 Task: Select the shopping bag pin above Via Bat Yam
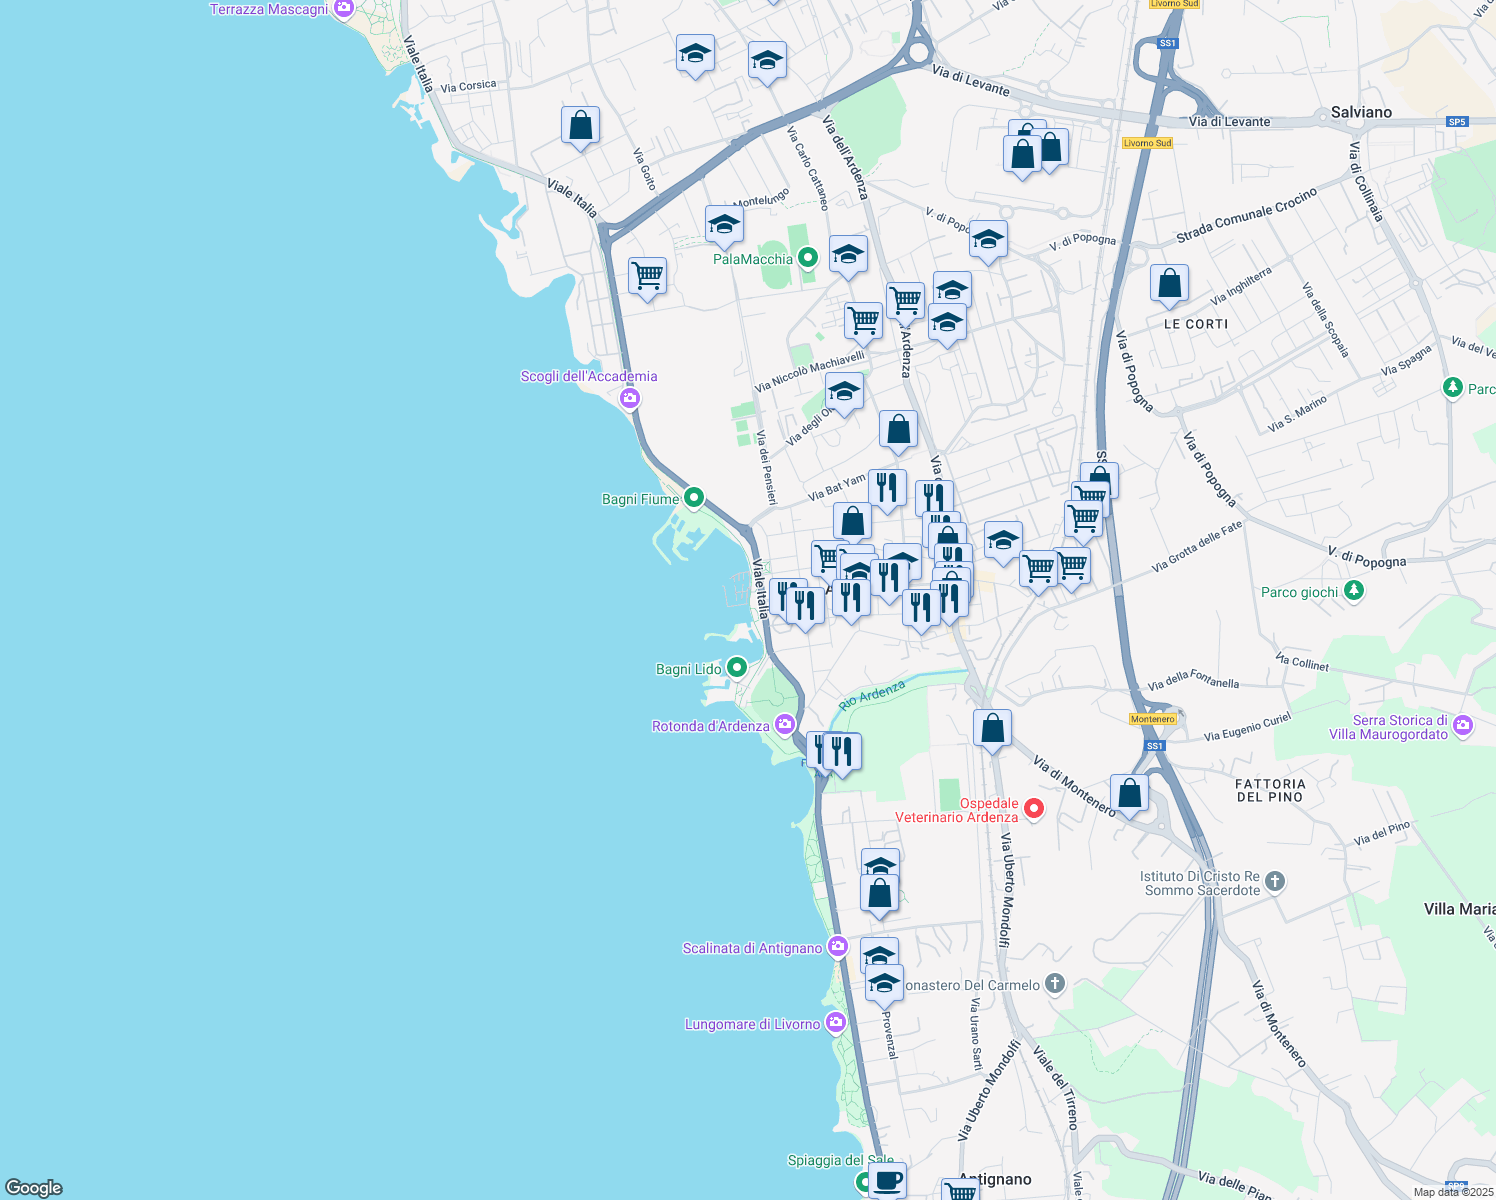pyautogui.click(x=898, y=432)
